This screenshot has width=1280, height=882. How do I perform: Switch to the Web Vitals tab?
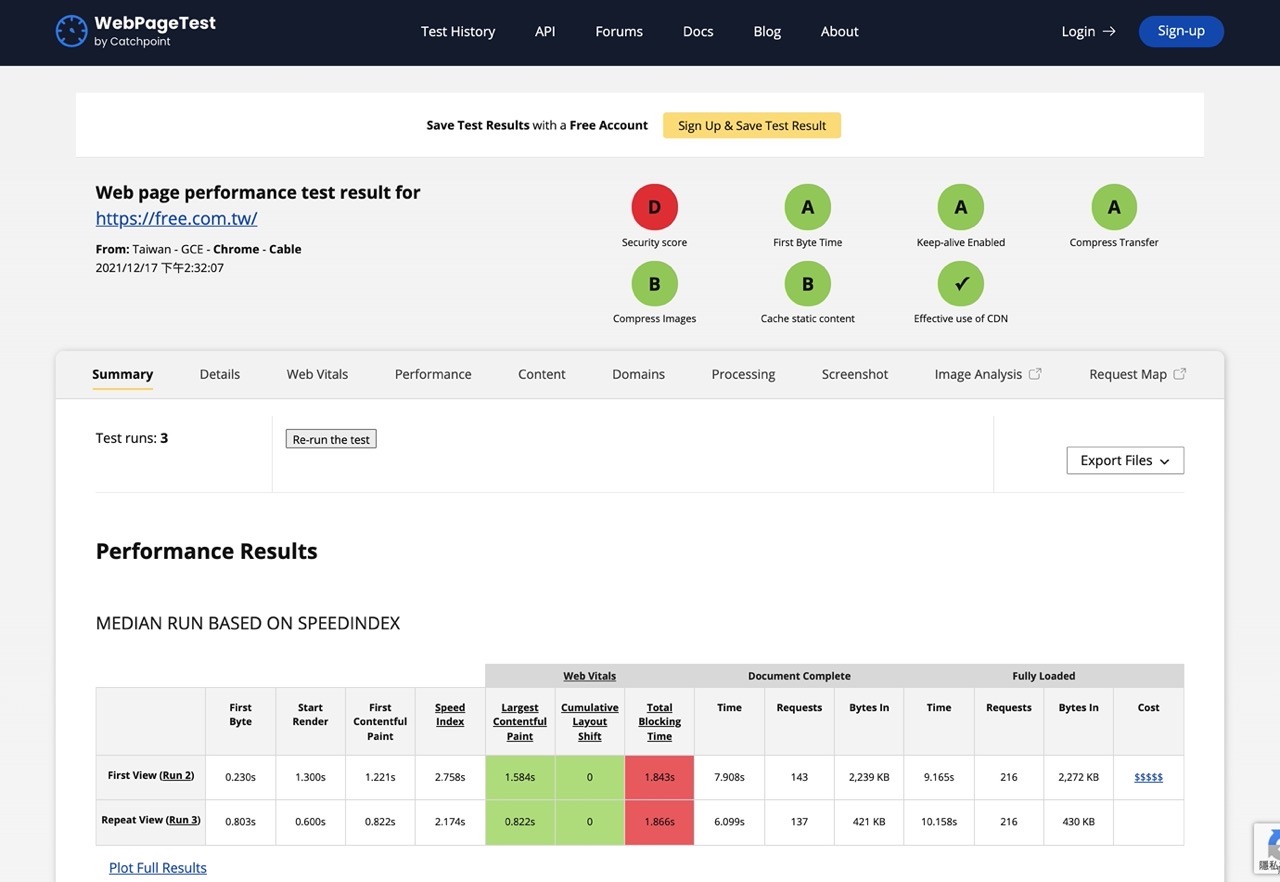(317, 374)
